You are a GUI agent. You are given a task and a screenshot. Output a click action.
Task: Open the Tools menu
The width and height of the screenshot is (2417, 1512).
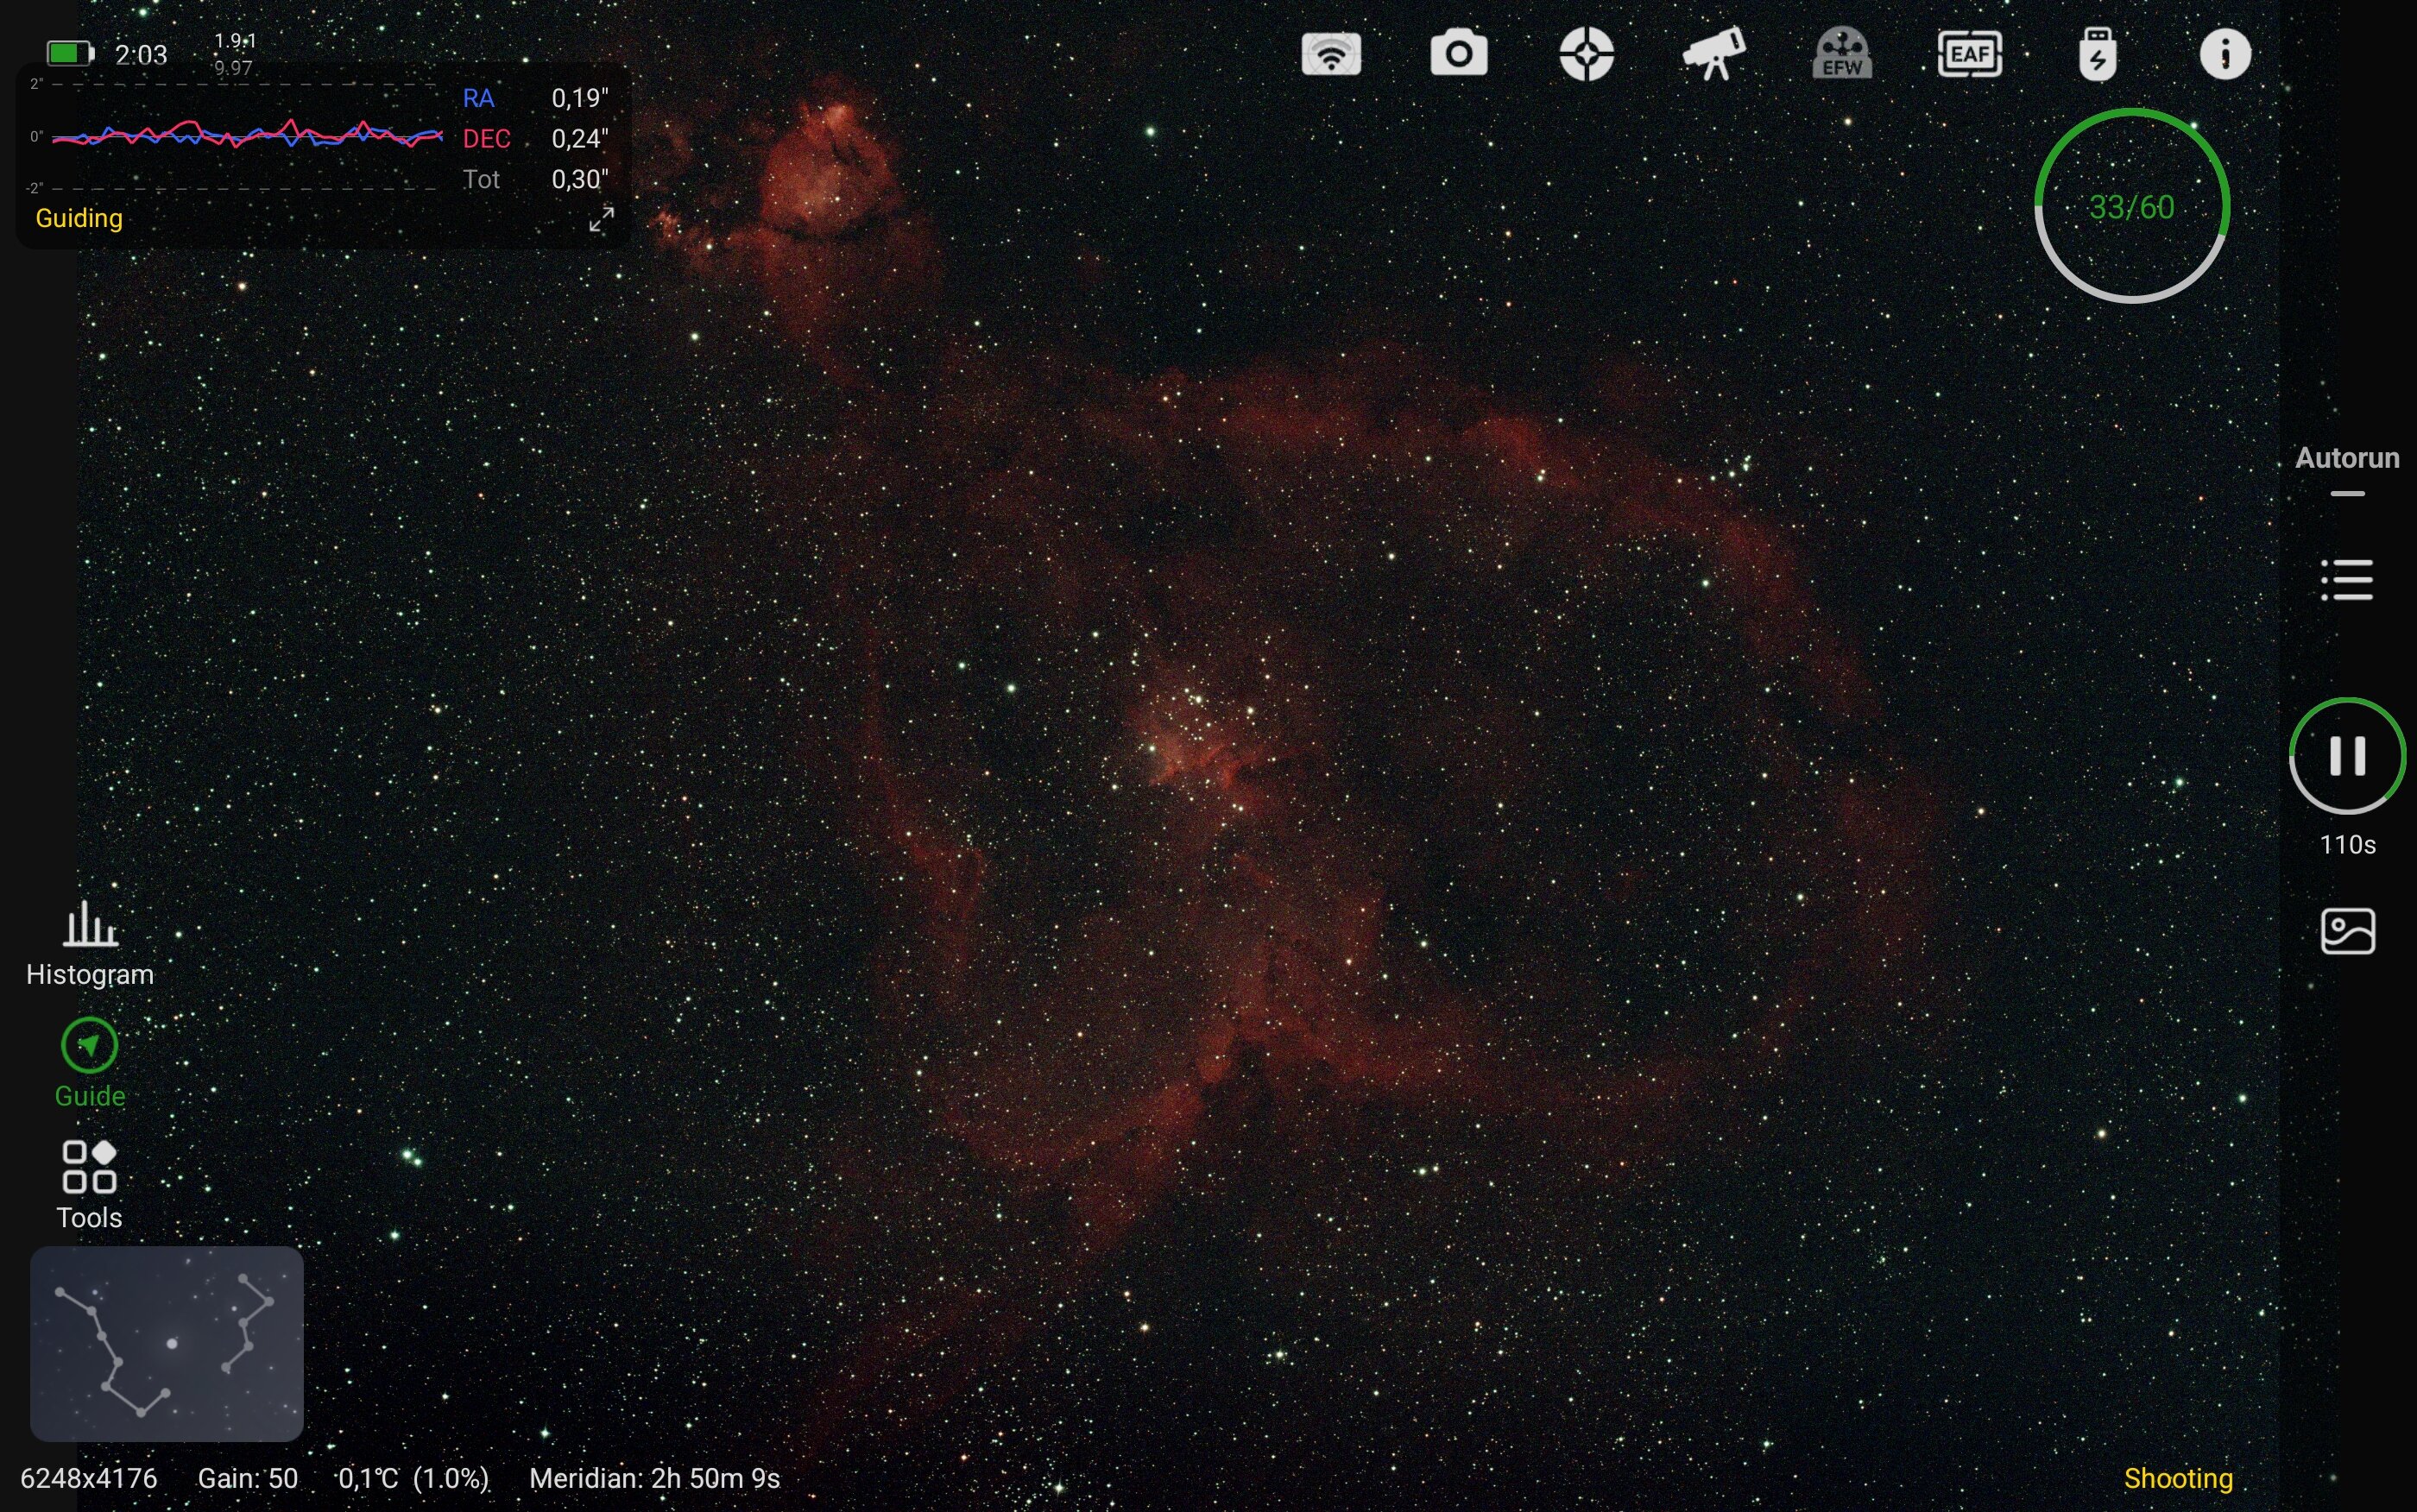pyautogui.click(x=90, y=1184)
